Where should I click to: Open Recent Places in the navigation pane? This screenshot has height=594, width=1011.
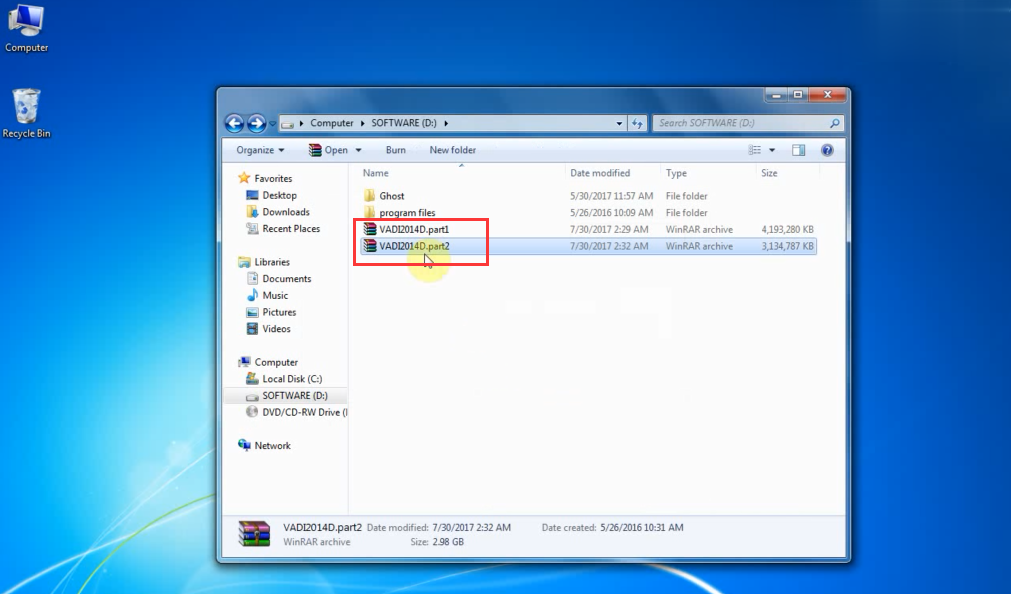coord(291,229)
